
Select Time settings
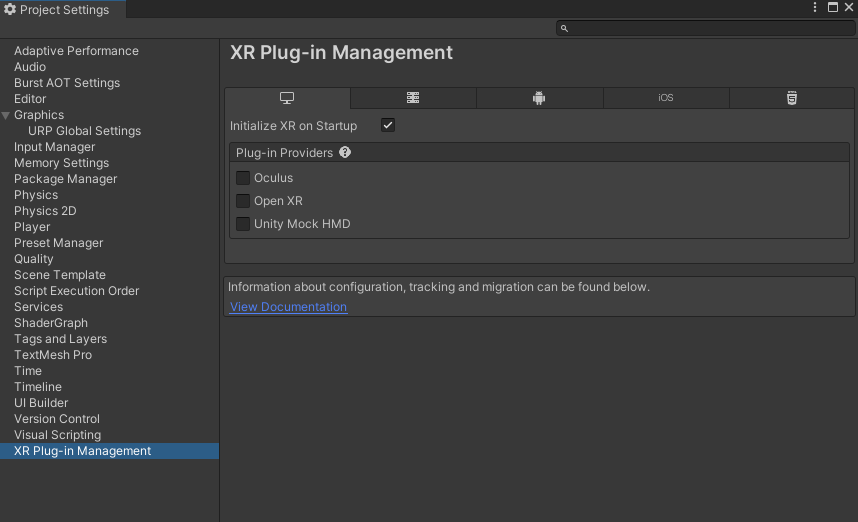[27, 371]
